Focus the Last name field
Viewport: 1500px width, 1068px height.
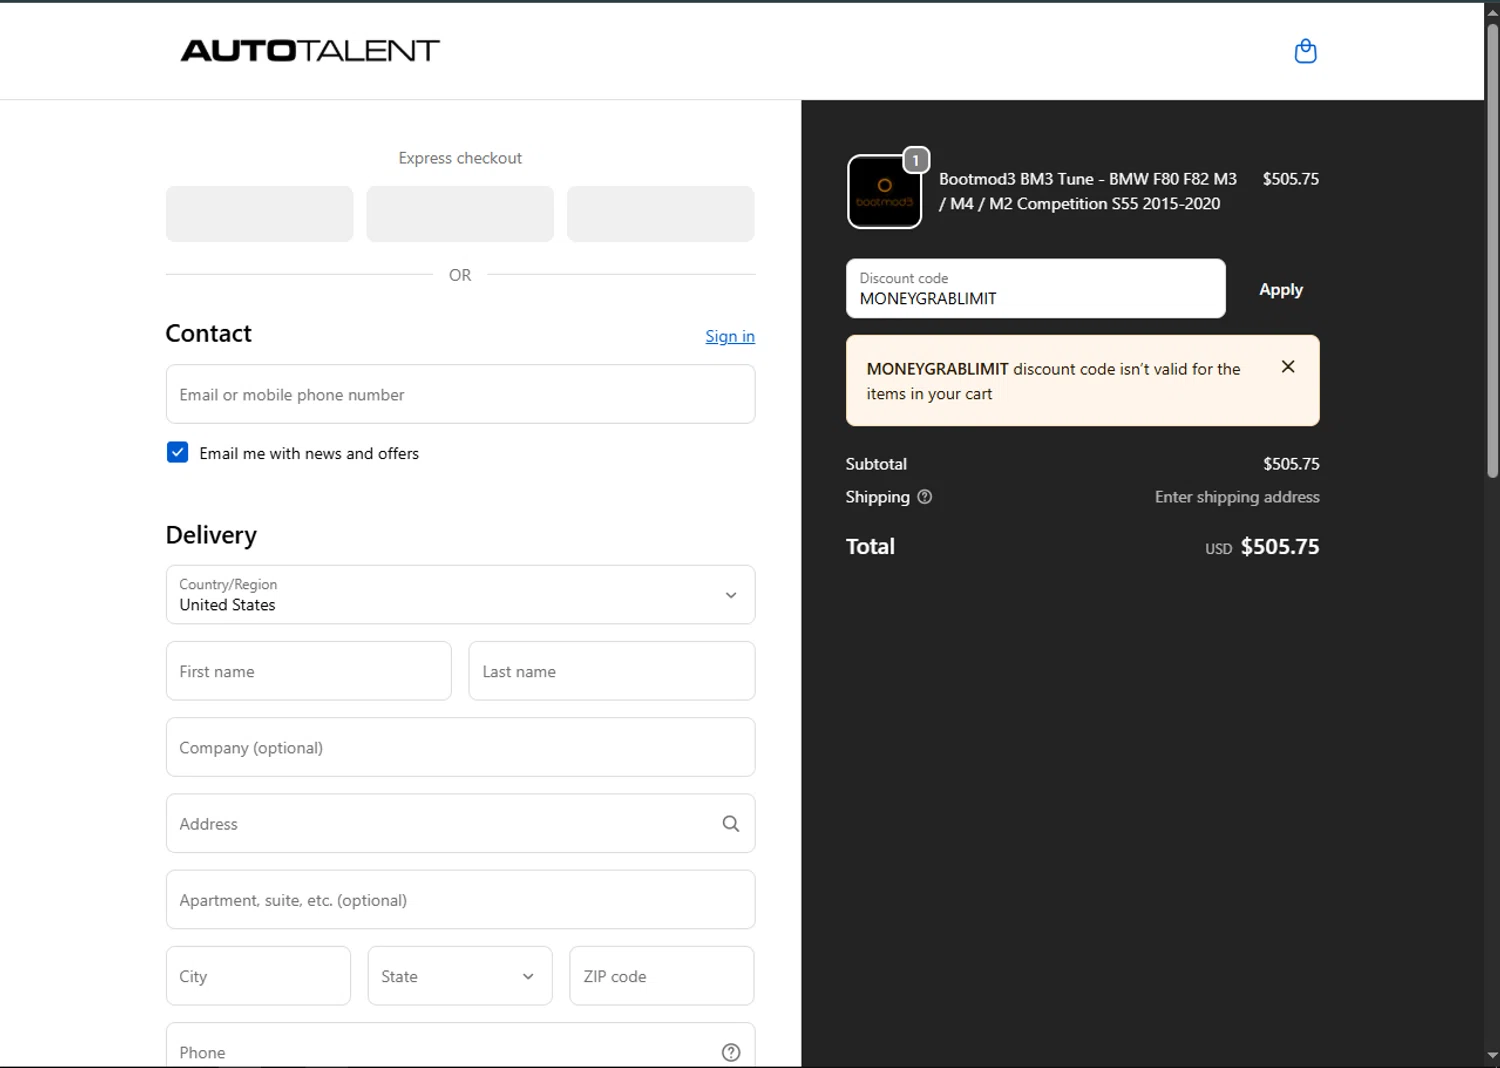pyautogui.click(x=612, y=671)
